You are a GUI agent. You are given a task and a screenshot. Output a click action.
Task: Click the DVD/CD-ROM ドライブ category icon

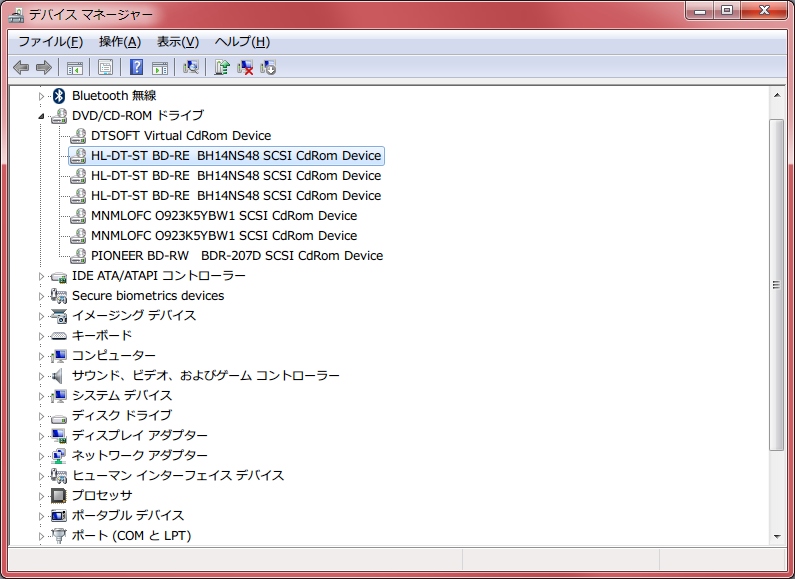[x=59, y=116]
